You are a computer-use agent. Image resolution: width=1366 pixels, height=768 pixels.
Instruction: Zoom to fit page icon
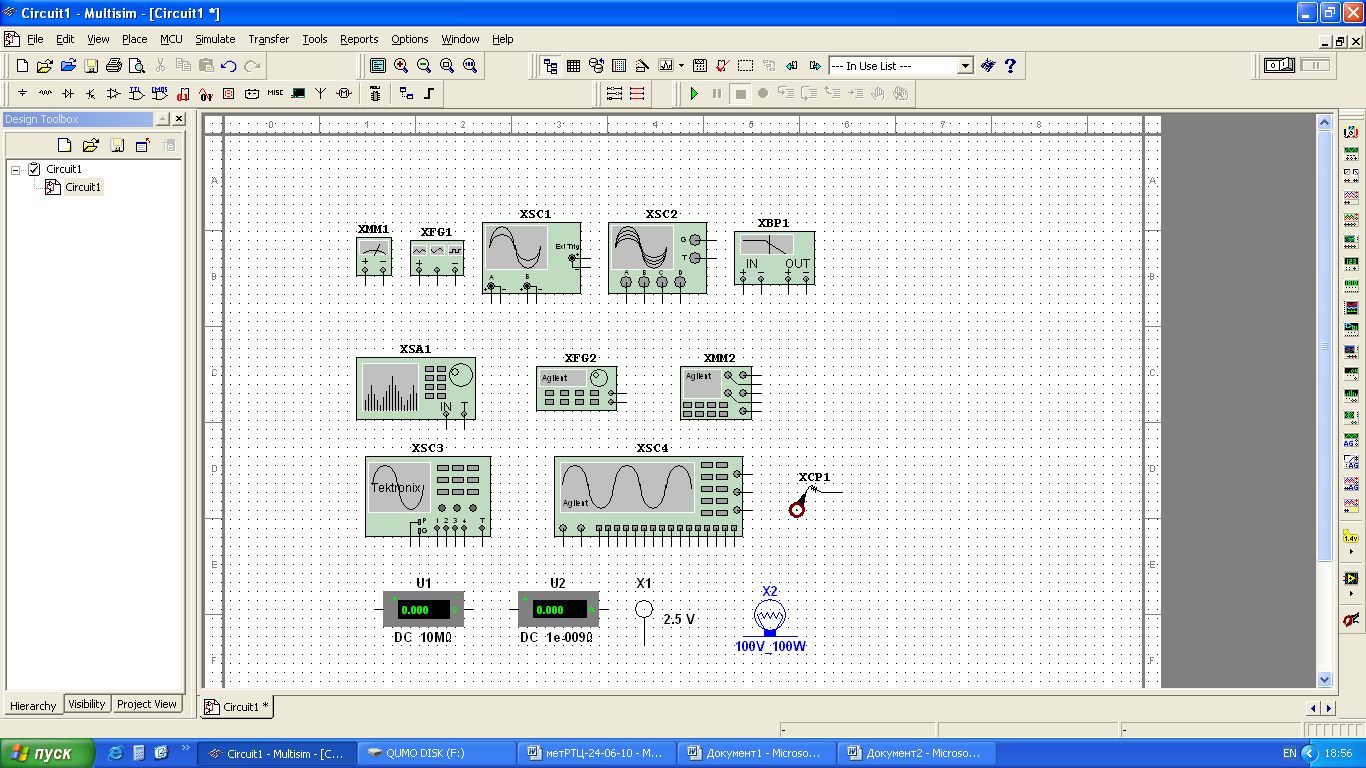[470, 66]
